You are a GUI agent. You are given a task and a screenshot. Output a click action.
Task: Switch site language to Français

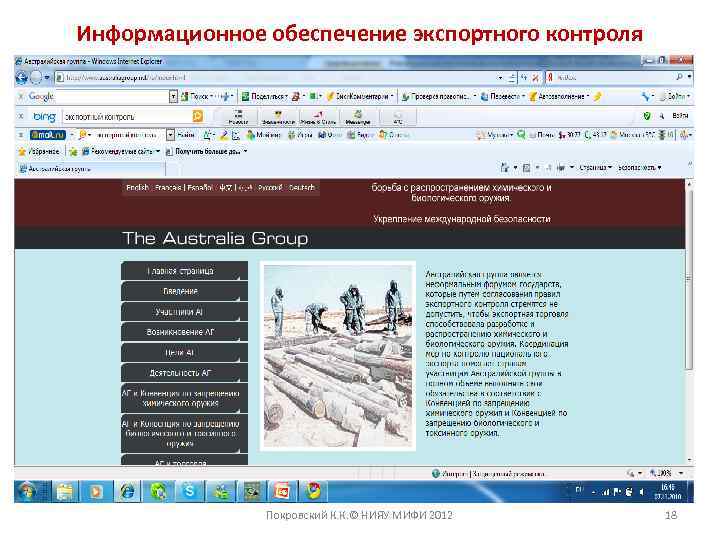point(169,188)
